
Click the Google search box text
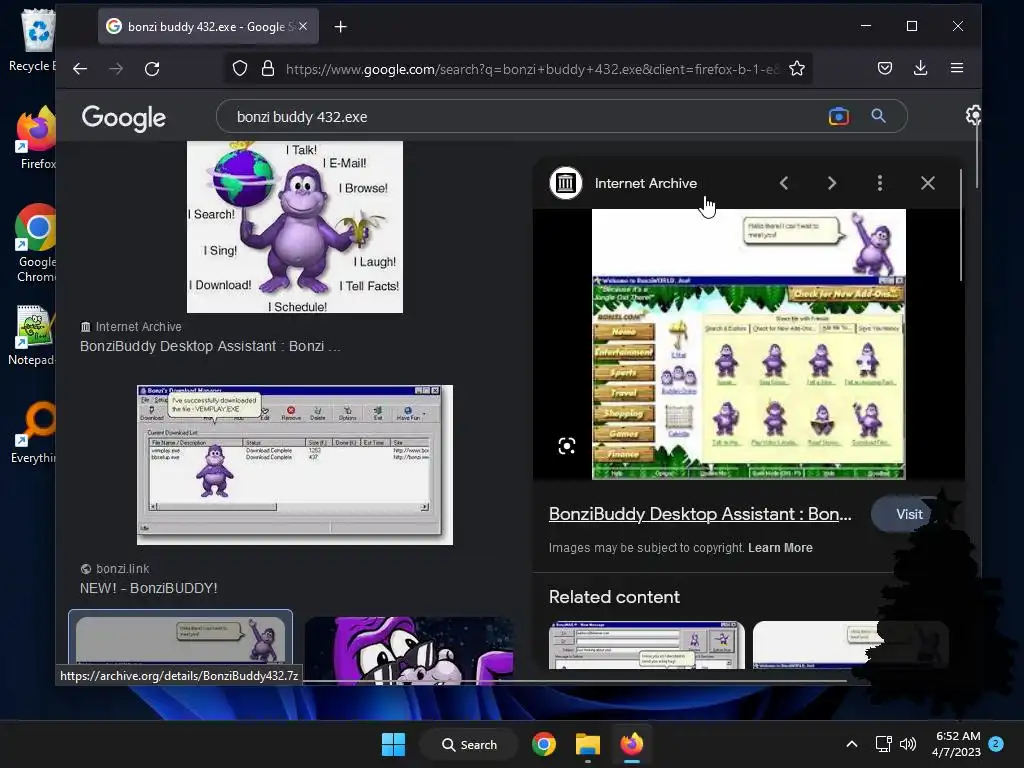click(302, 117)
